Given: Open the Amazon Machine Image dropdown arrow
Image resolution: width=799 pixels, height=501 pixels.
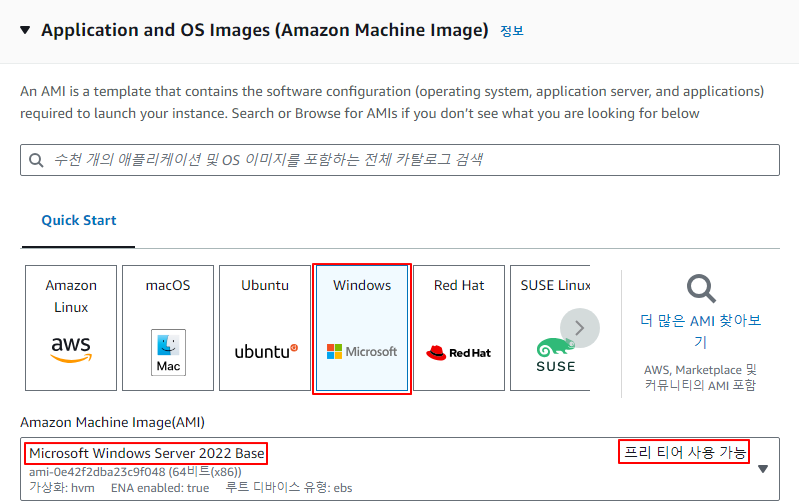Looking at the screenshot, I should [x=763, y=469].
